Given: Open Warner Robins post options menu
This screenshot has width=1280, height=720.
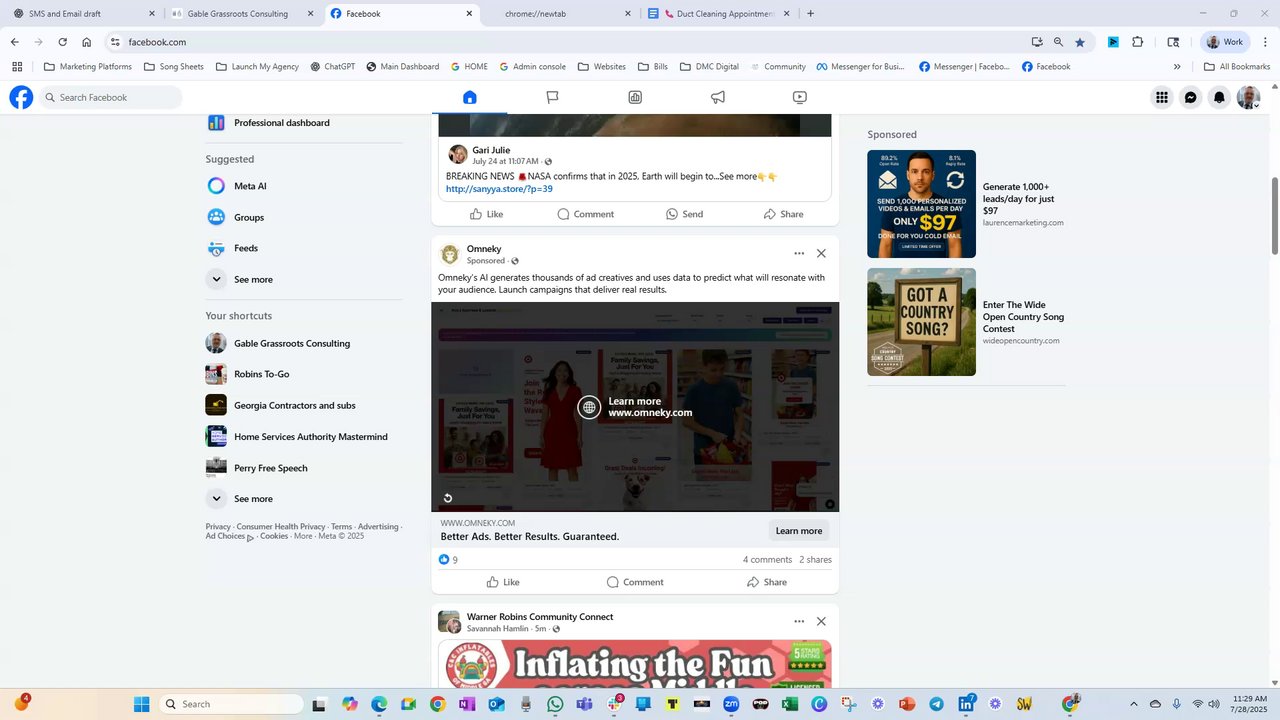Looking at the screenshot, I should click(799, 621).
